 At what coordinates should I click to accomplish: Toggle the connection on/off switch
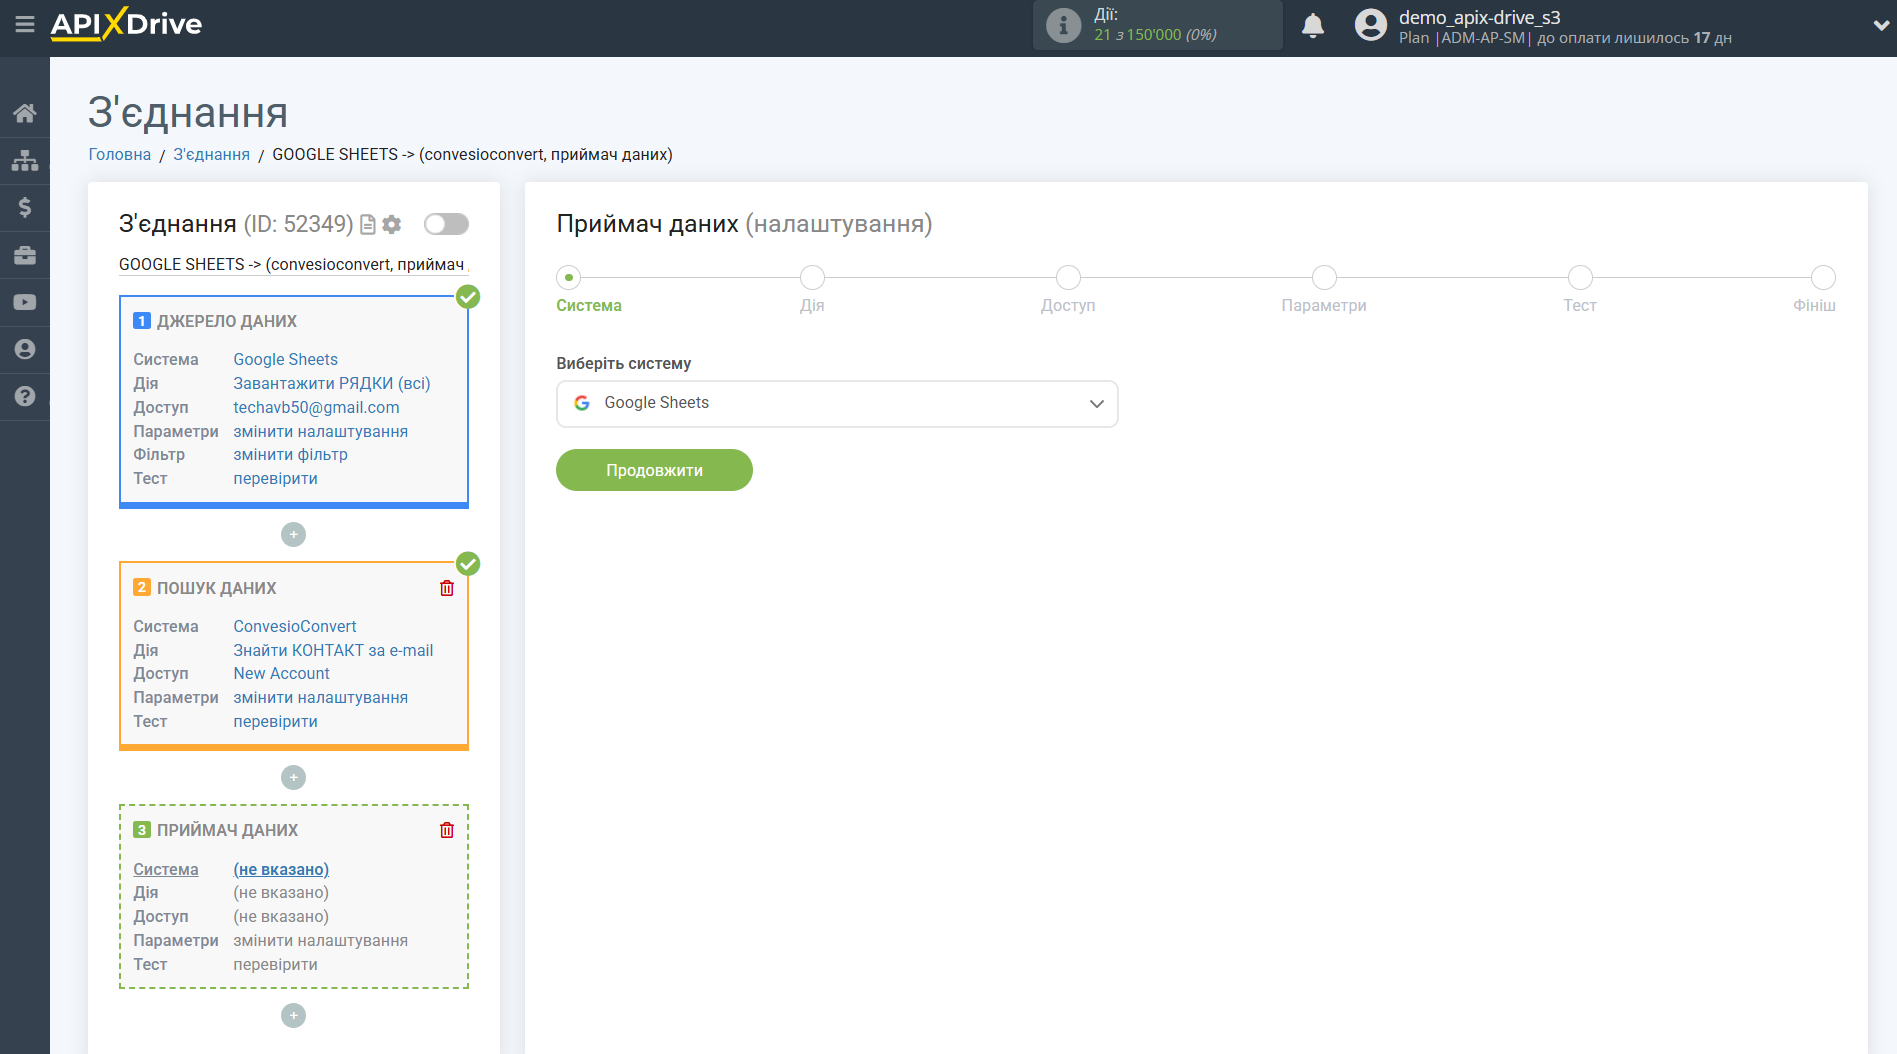pyautogui.click(x=446, y=224)
